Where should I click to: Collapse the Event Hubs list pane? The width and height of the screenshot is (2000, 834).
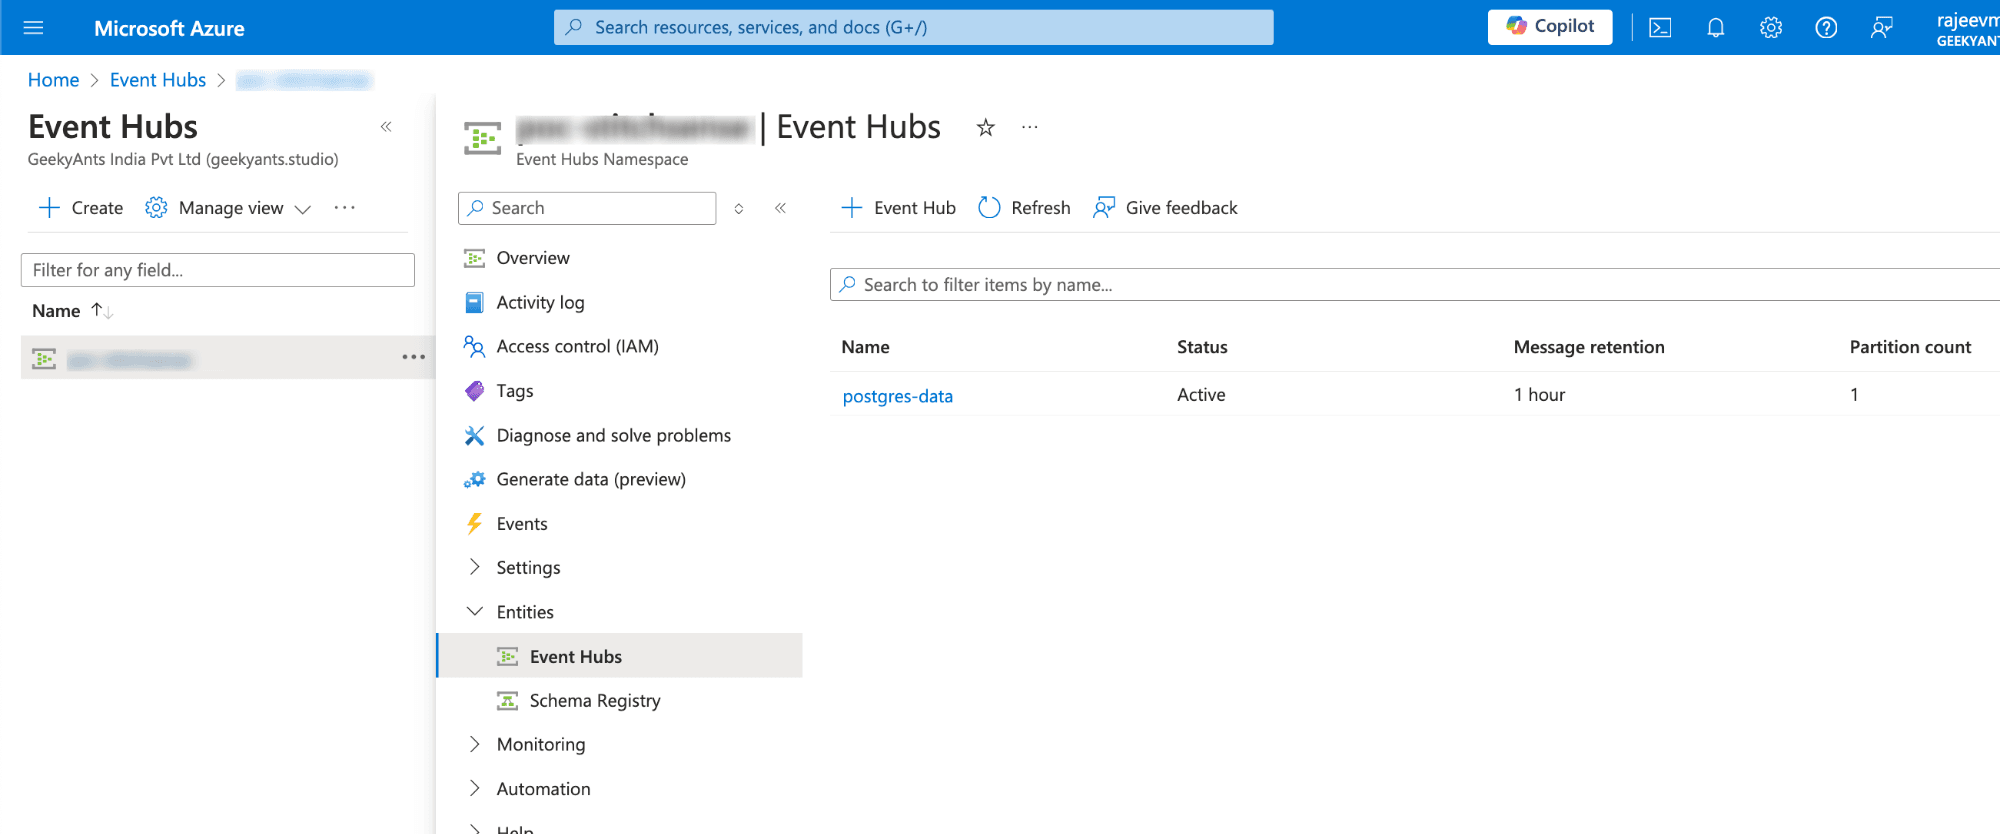pos(386,127)
